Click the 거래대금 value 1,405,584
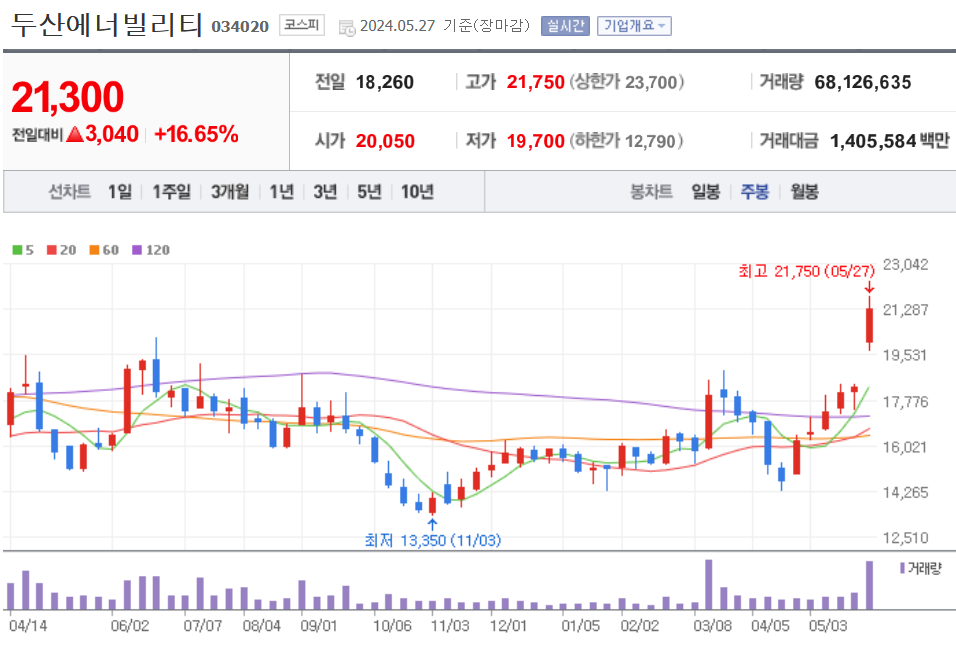This screenshot has width=956, height=654. [x=873, y=141]
